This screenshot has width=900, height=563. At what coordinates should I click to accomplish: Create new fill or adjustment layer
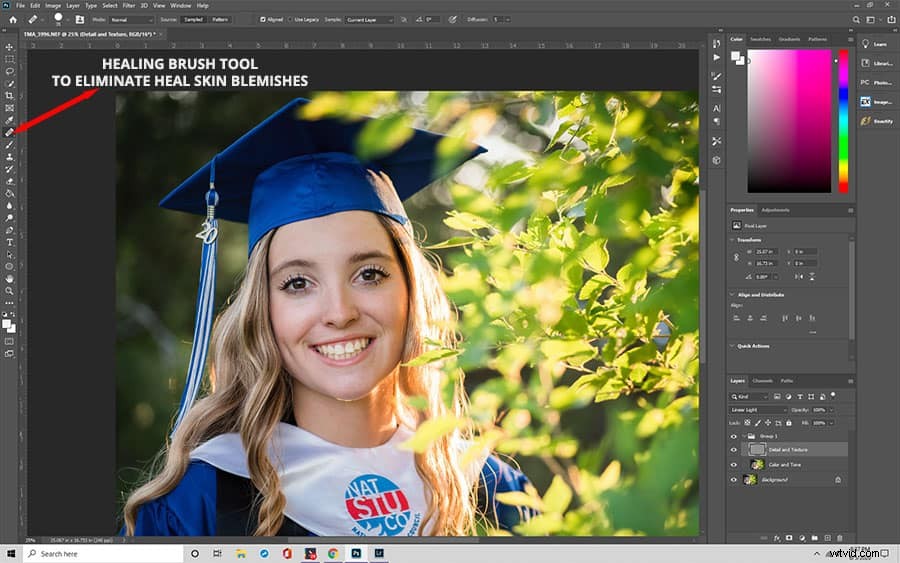coord(802,538)
